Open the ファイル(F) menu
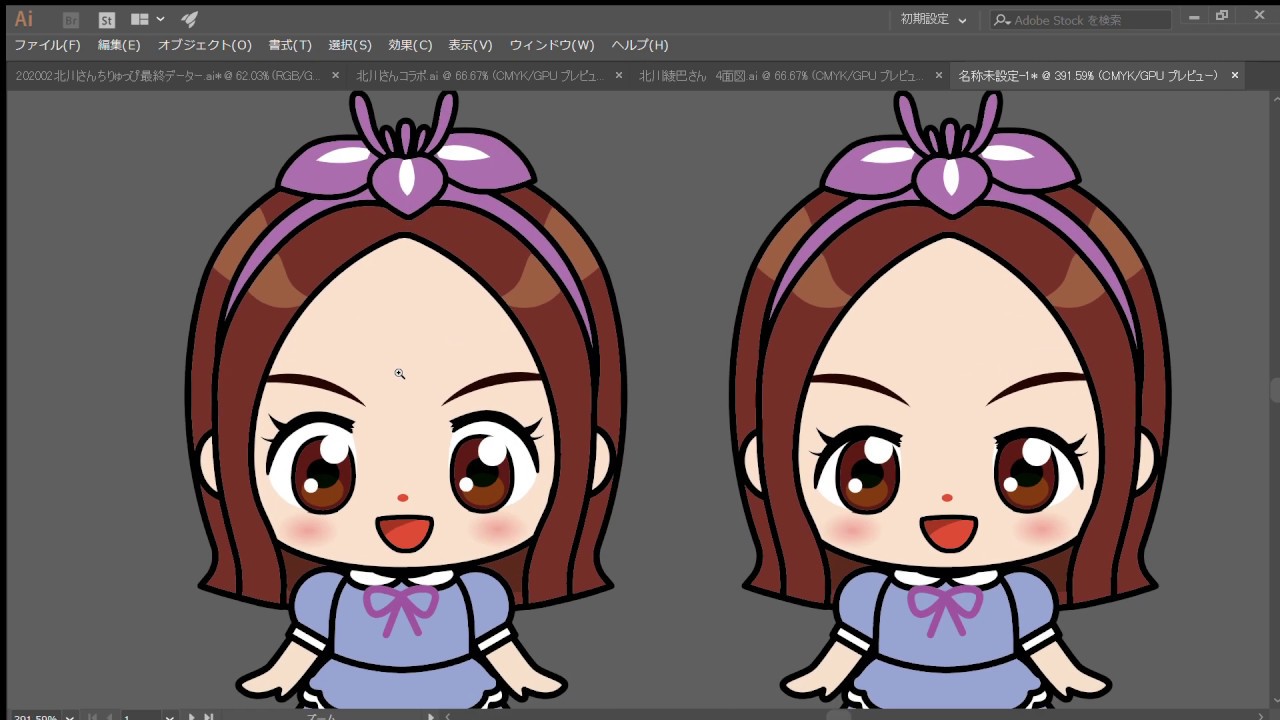Screen dimensions: 1280x720 coord(47,45)
